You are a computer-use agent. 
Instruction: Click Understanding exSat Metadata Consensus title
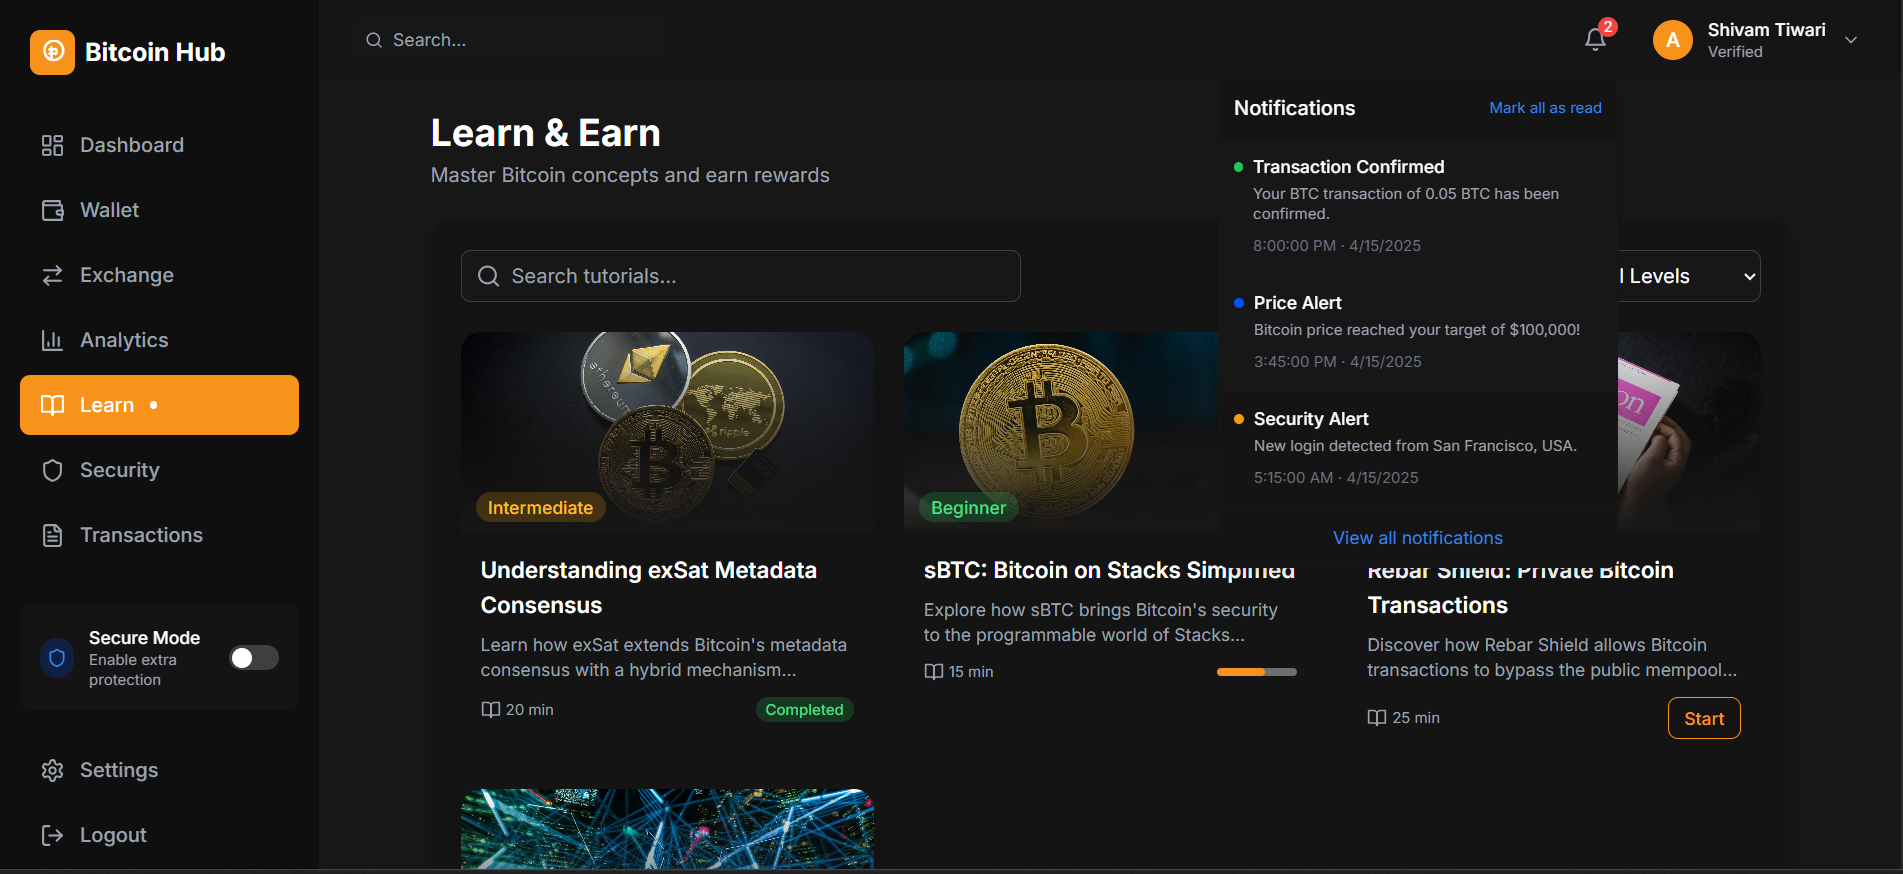click(x=649, y=587)
